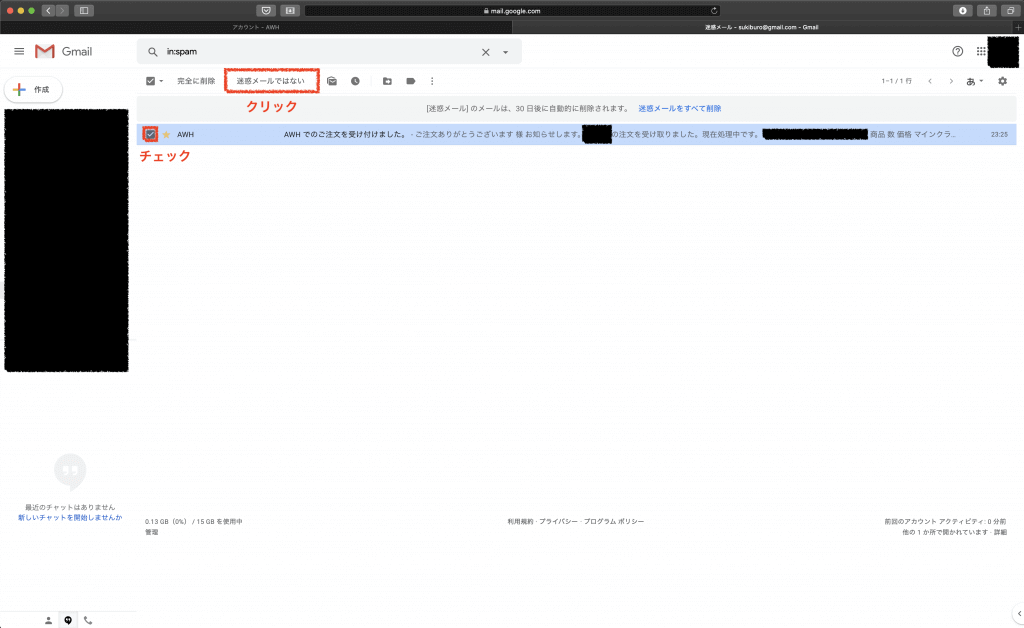Toggle the Safari sidebar button

point(84,10)
